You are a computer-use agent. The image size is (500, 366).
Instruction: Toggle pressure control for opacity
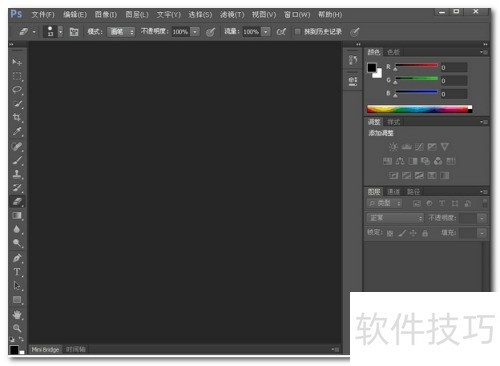(210, 32)
